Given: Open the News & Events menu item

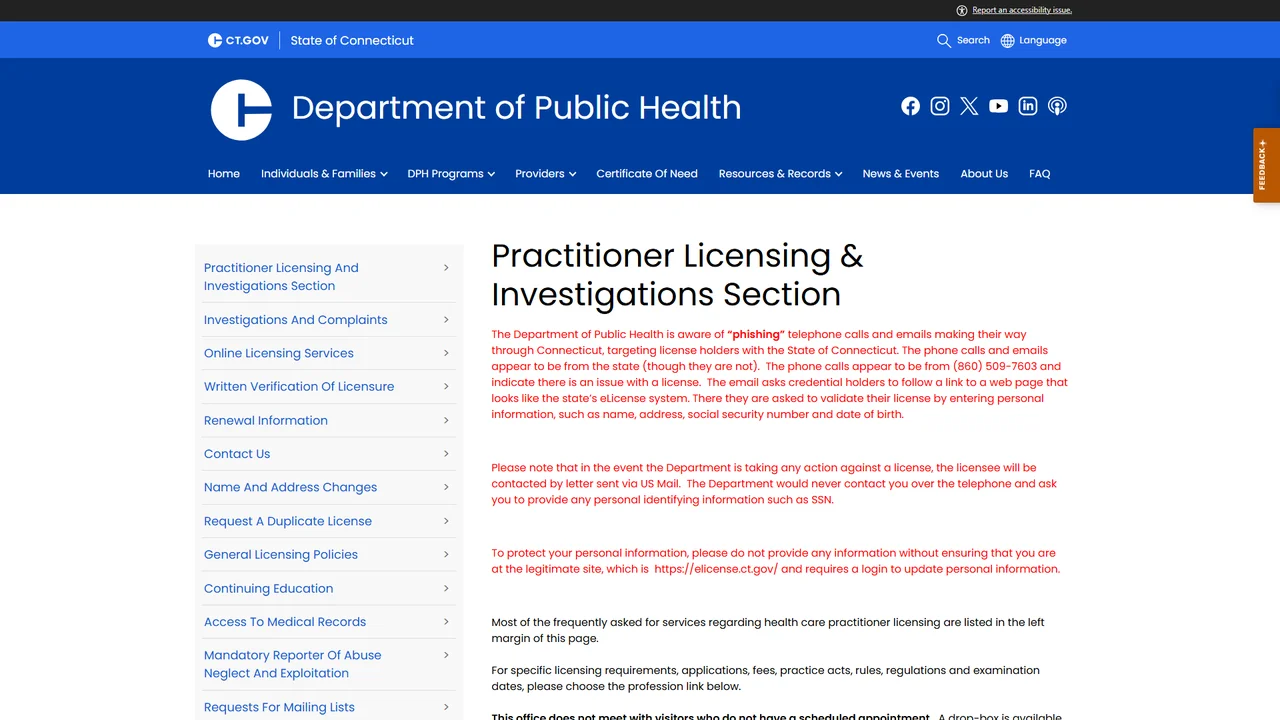Looking at the screenshot, I should 901,174.
